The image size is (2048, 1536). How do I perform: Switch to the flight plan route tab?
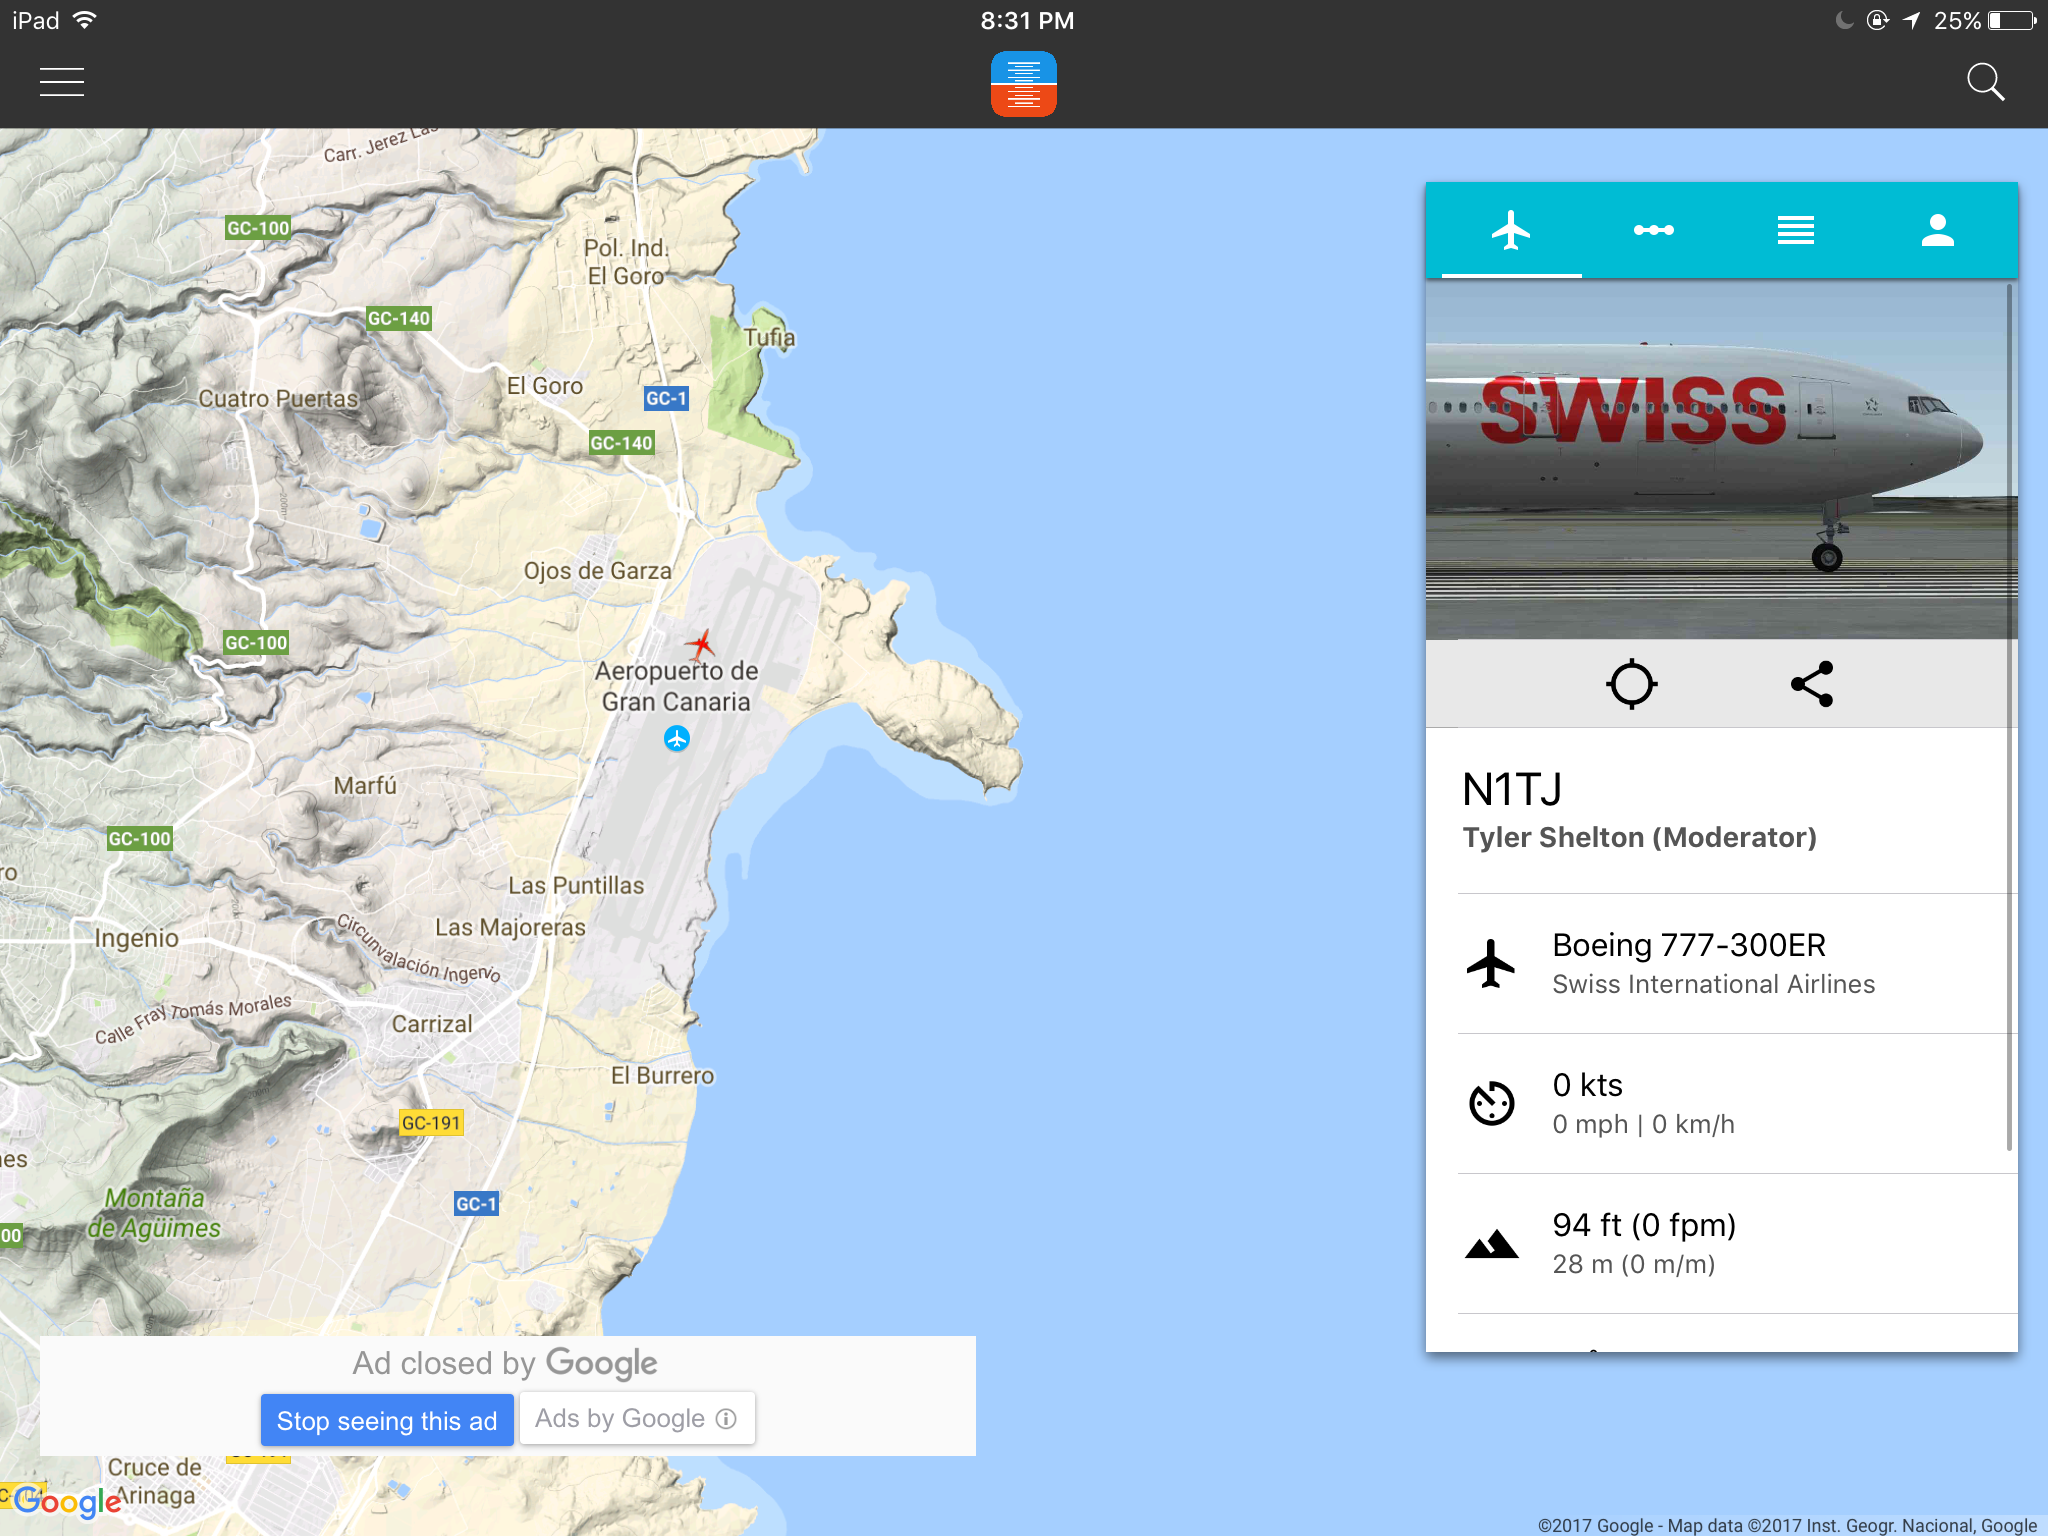pyautogui.click(x=1653, y=230)
